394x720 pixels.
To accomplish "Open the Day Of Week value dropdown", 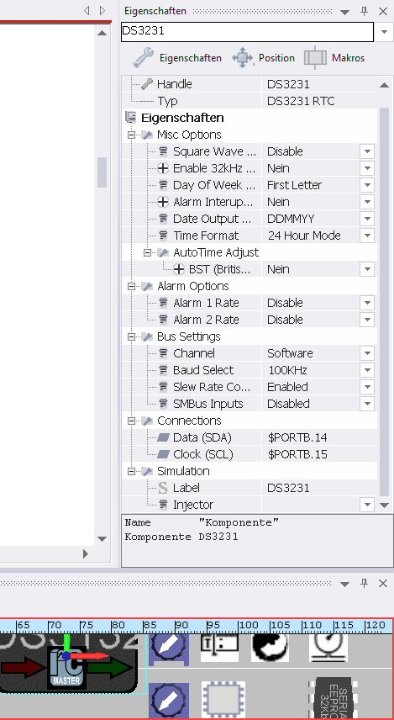I will (367, 185).
